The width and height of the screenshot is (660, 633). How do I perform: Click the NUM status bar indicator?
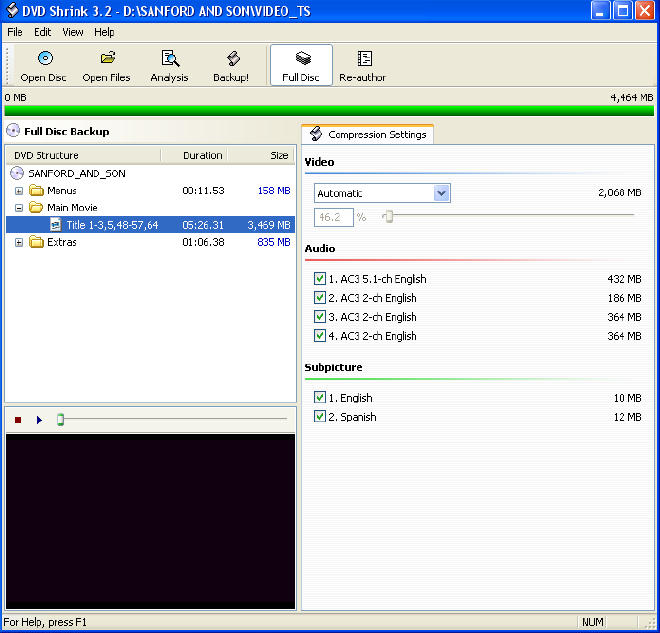[593, 622]
